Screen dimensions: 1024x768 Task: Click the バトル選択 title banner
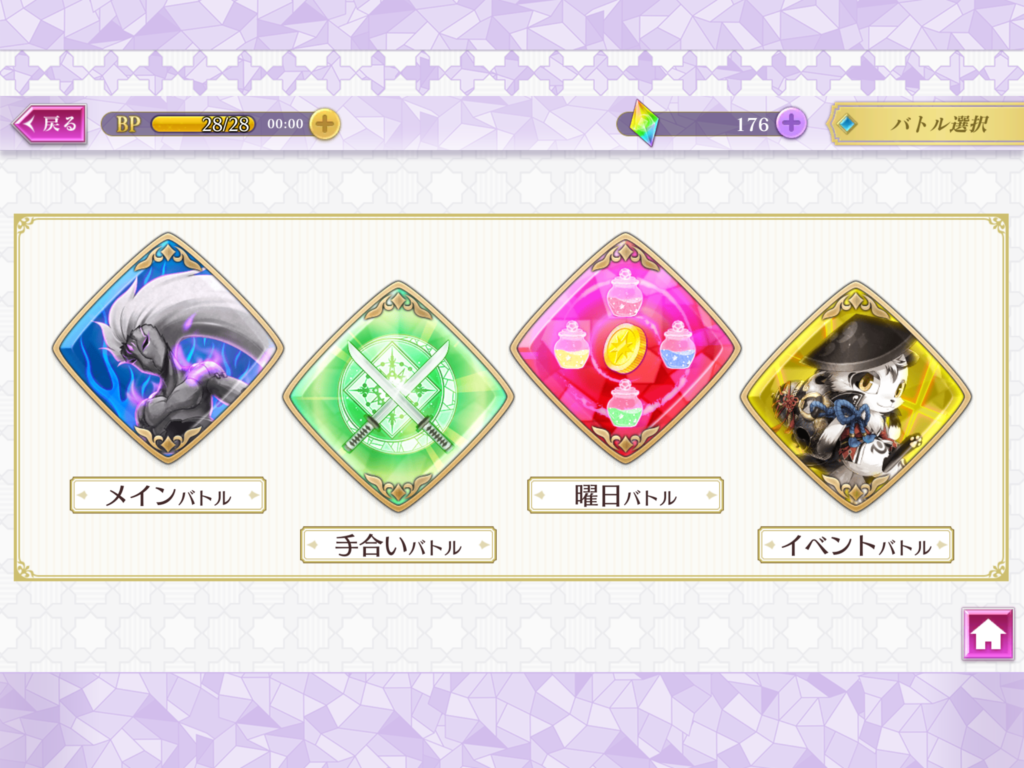(x=926, y=123)
